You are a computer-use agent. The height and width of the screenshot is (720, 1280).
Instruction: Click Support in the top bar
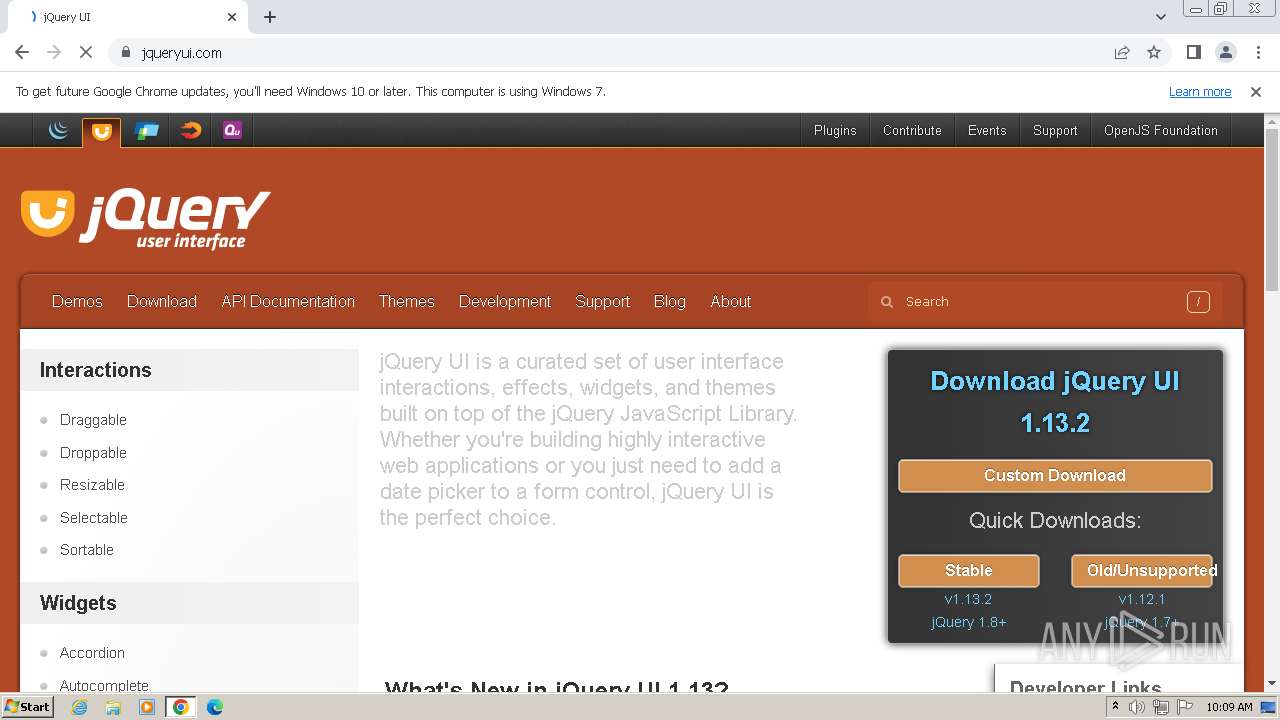tap(1055, 130)
